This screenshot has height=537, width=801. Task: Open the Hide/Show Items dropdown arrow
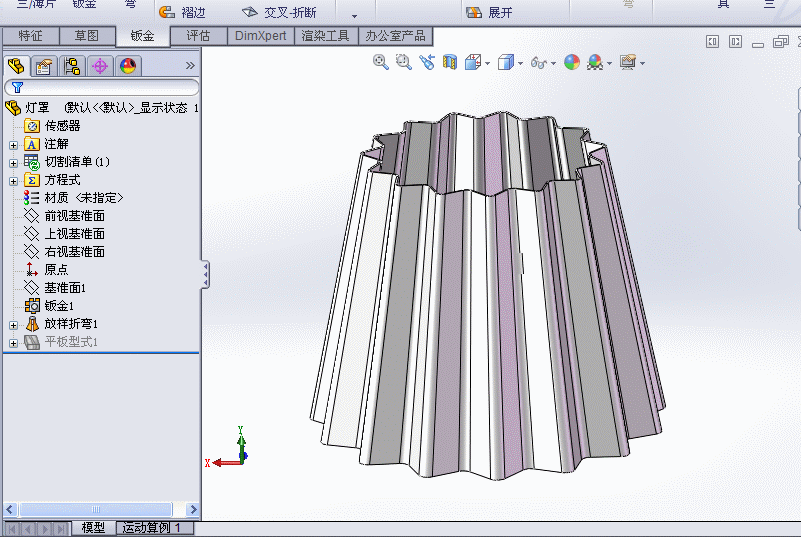point(553,64)
